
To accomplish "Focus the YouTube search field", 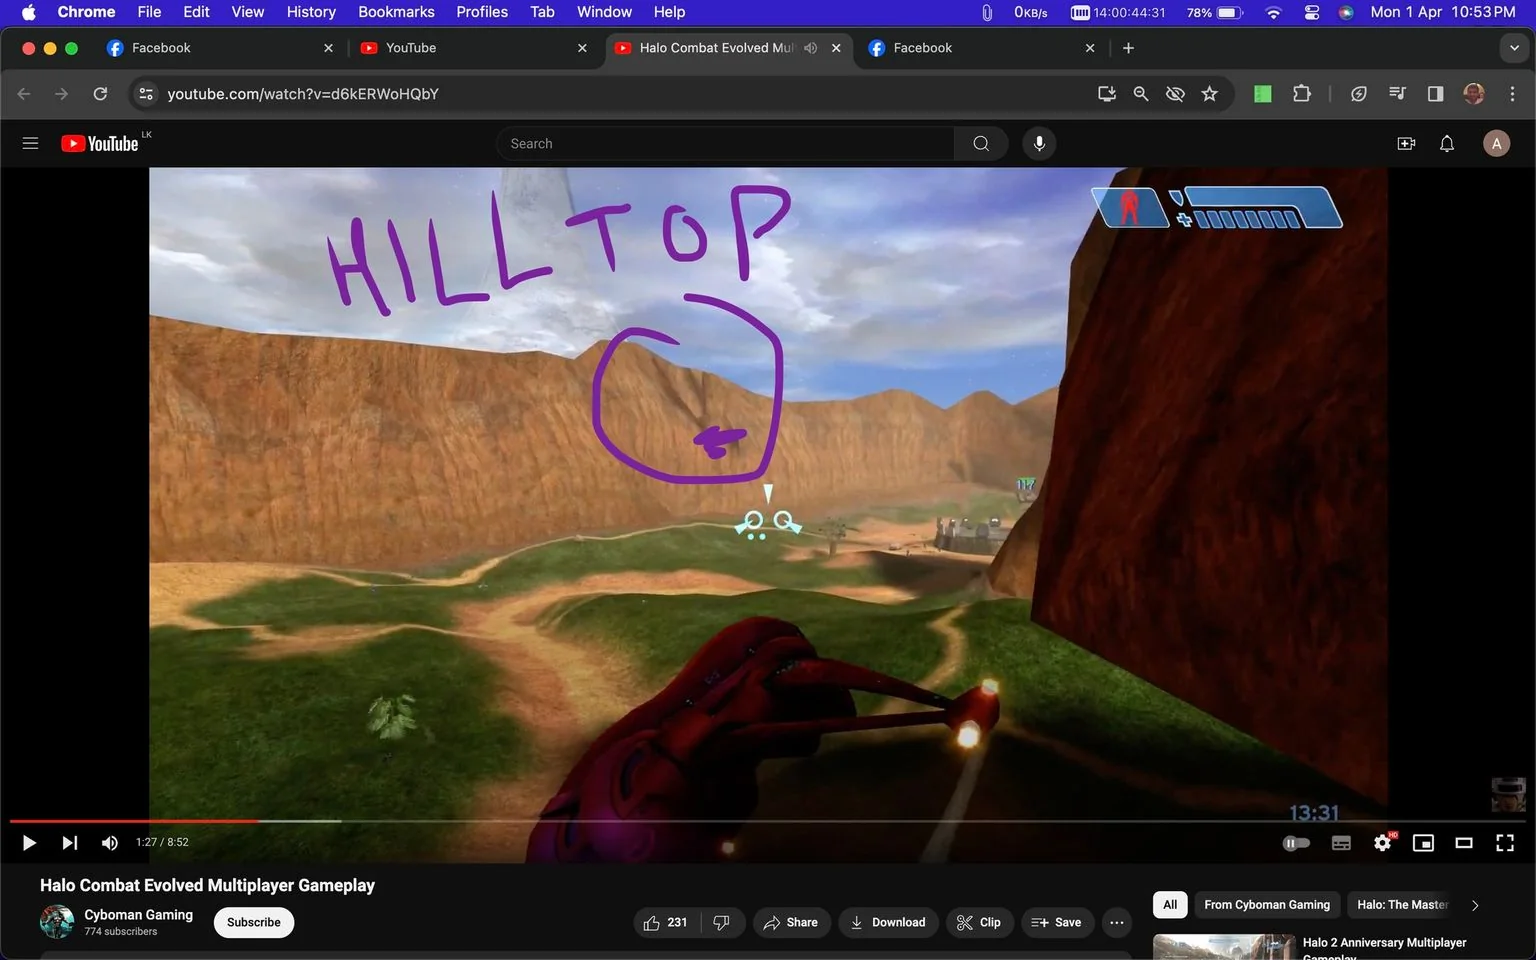I will (x=725, y=143).
